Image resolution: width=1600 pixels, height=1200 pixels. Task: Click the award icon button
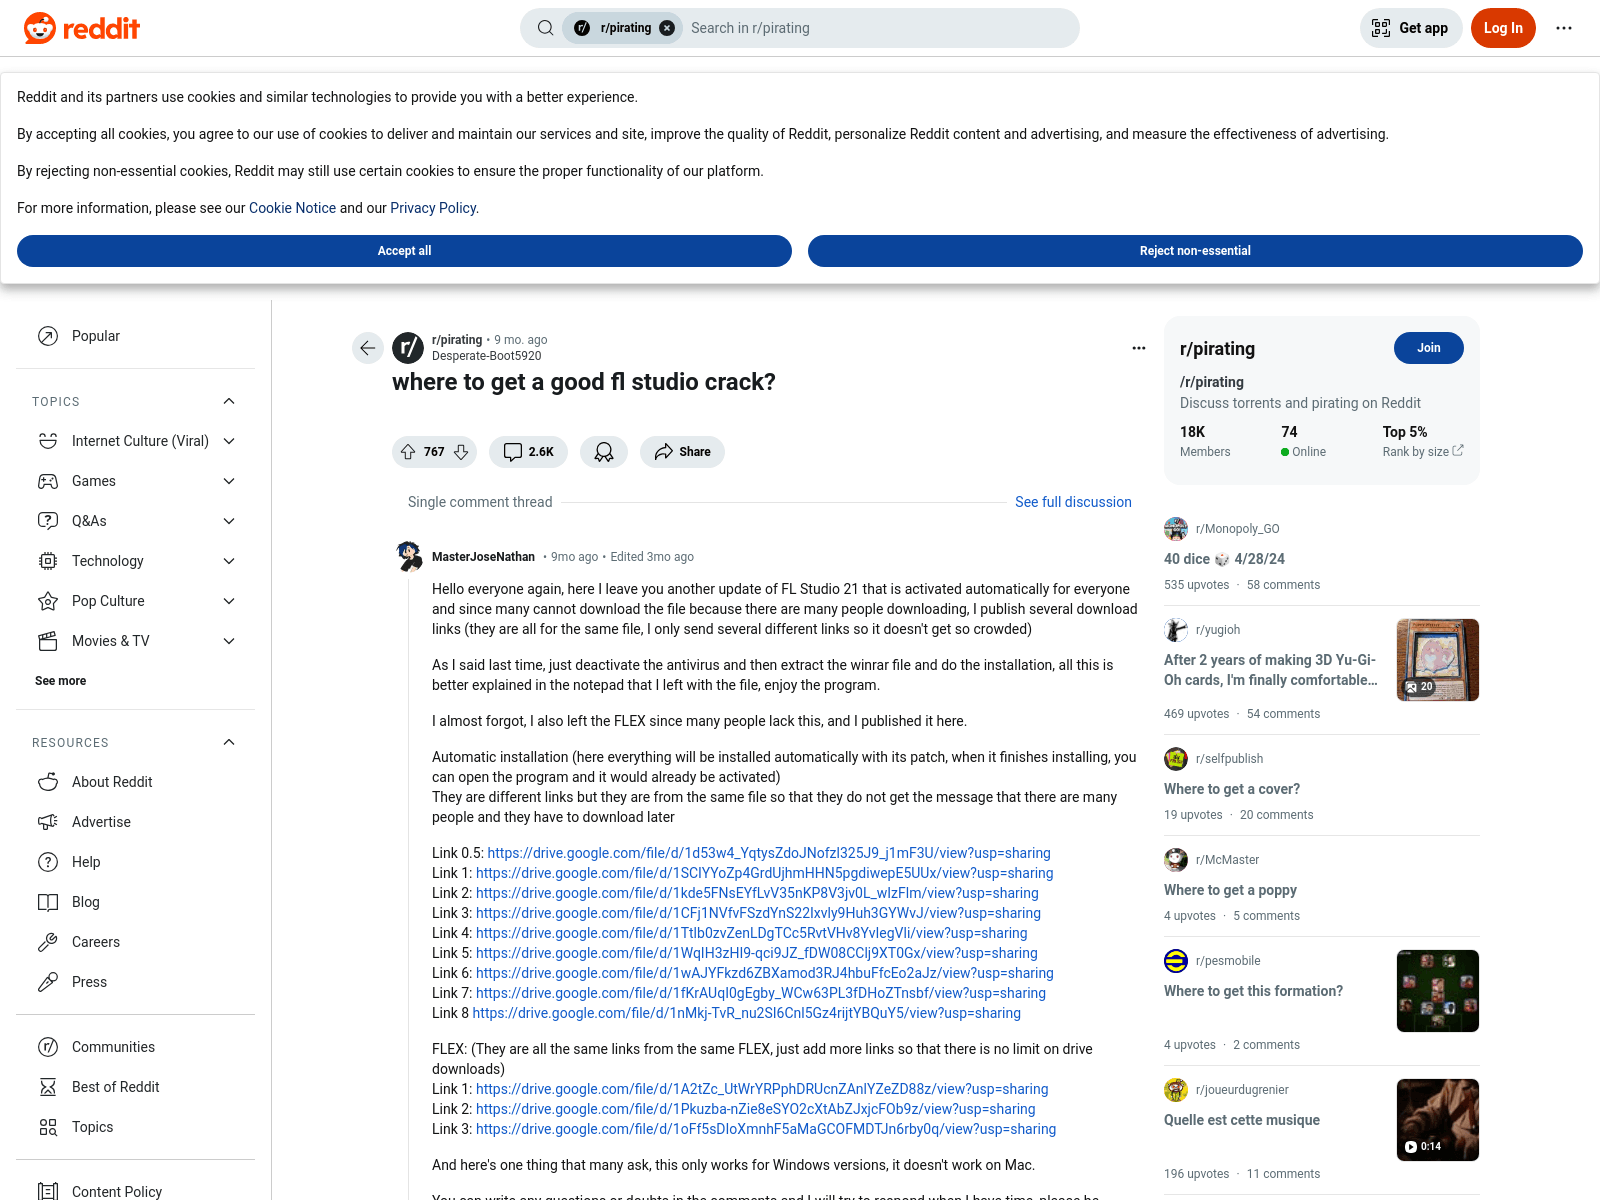(604, 452)
